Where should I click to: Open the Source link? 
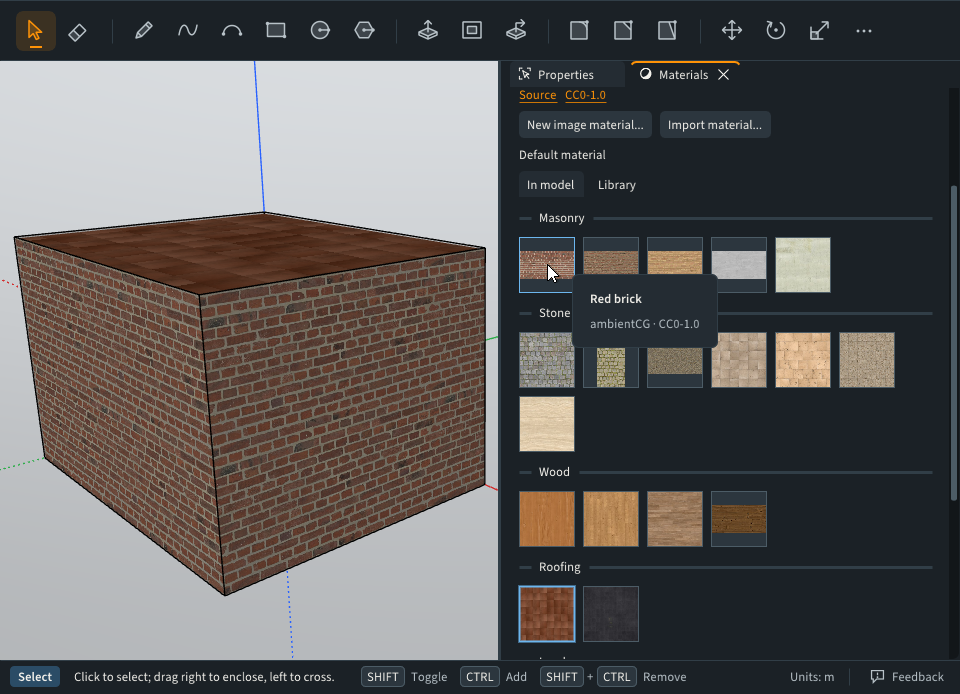pyautogui.click(x=538, y=95)
